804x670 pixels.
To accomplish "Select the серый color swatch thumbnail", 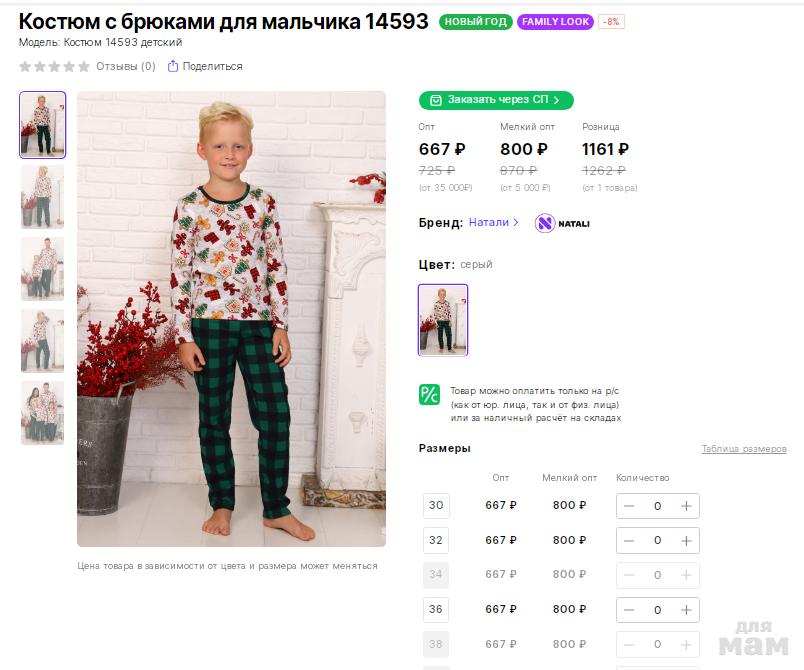I will tap(443, 320).
